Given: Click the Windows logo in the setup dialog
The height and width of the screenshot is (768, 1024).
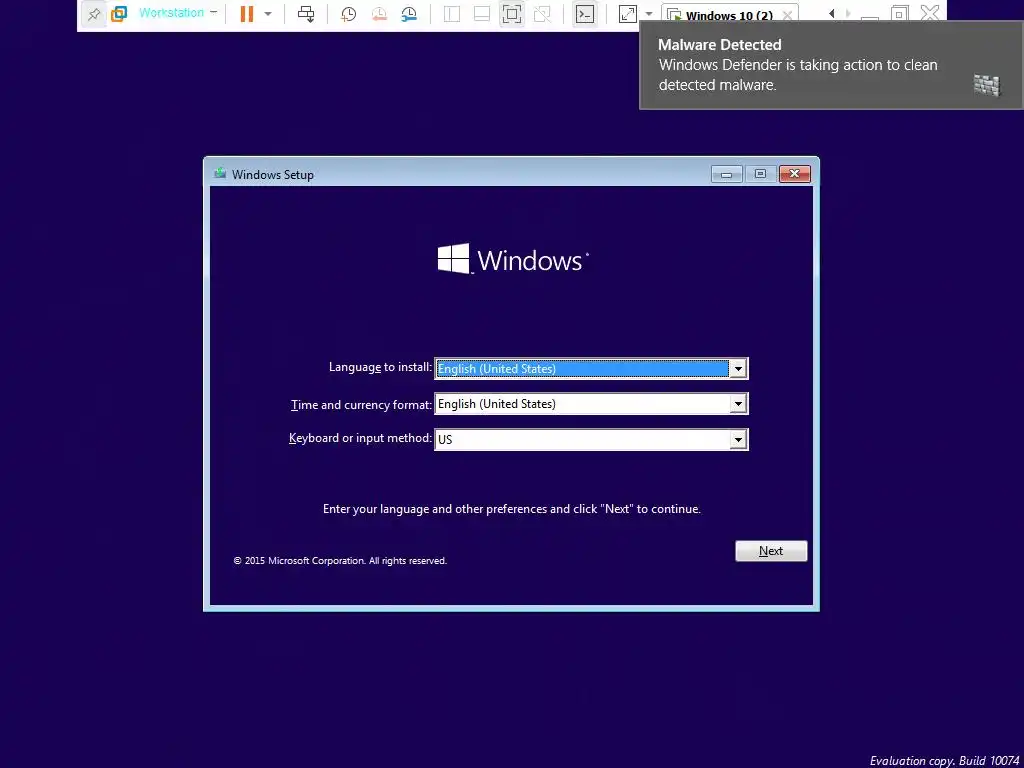Looking at the screenshot, I should (513, 259).
